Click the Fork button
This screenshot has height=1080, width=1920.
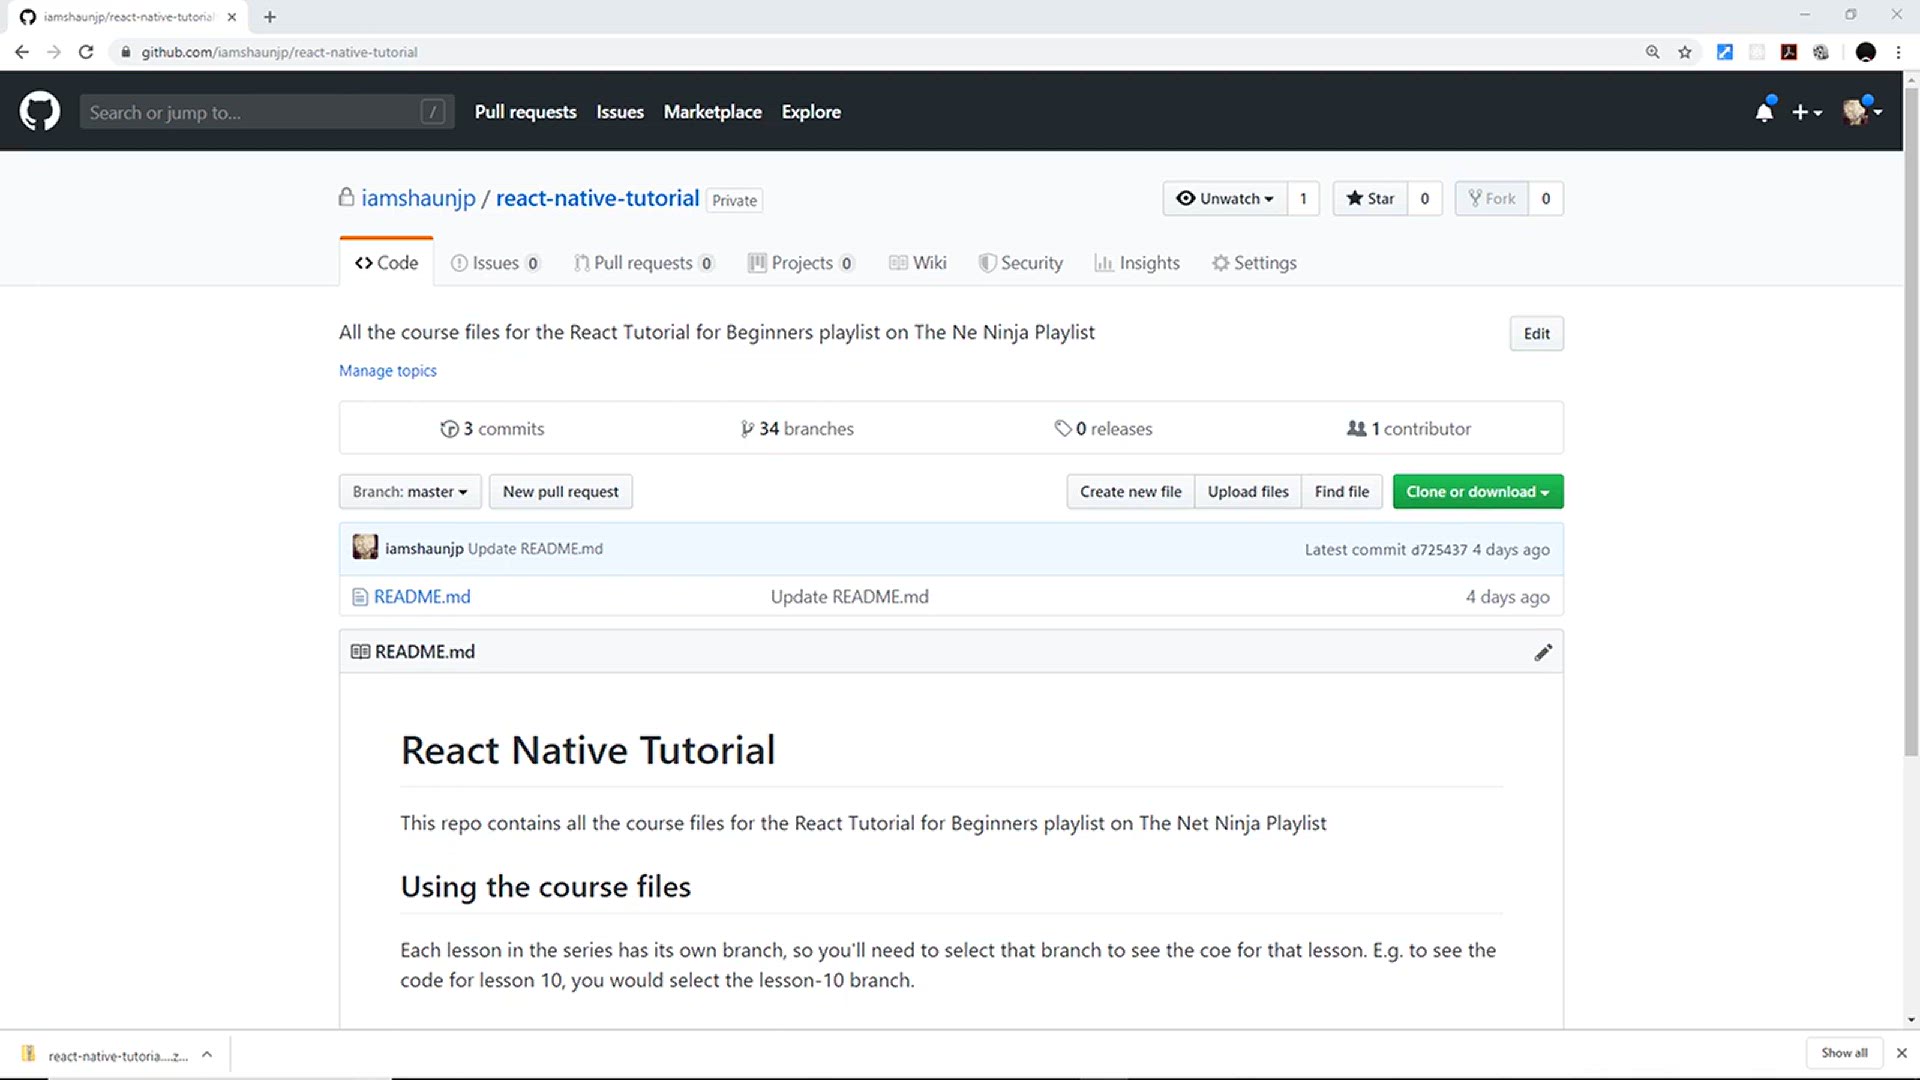point(1491,198)
